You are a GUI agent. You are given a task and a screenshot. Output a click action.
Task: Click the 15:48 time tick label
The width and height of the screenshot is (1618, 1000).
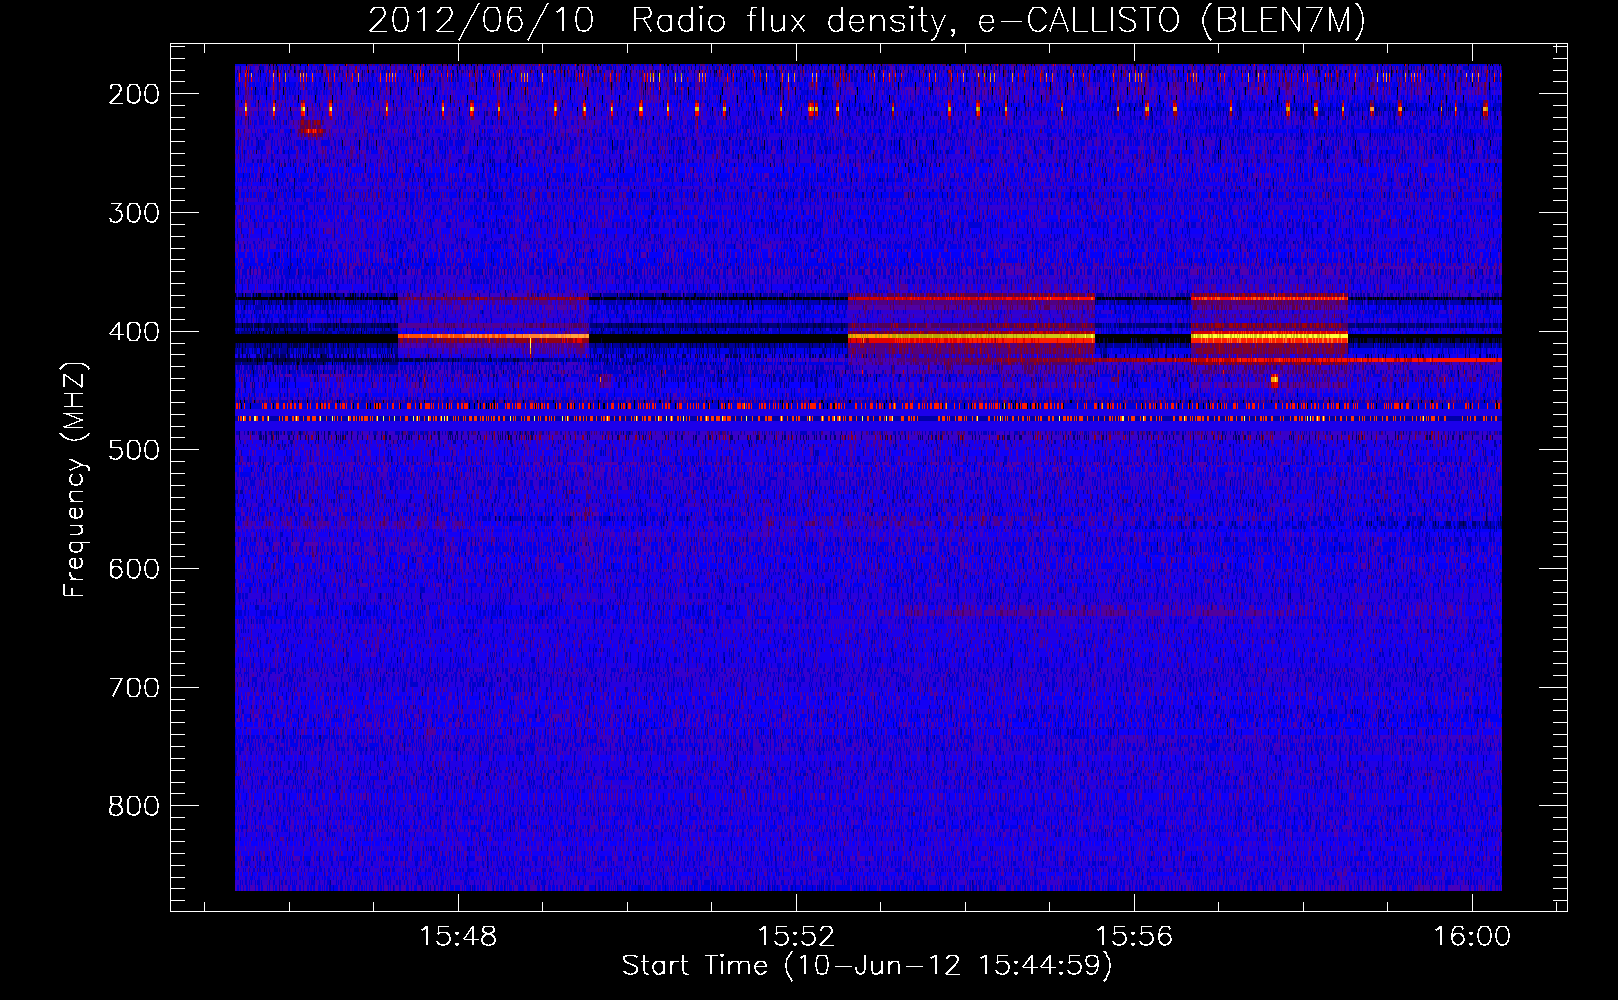(458, 937)
